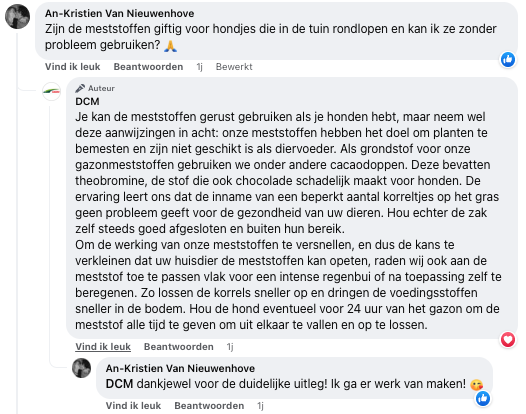Like the thank-you reply via Vind ik leuk
526x414 pixels.
[x=133, y=406]
